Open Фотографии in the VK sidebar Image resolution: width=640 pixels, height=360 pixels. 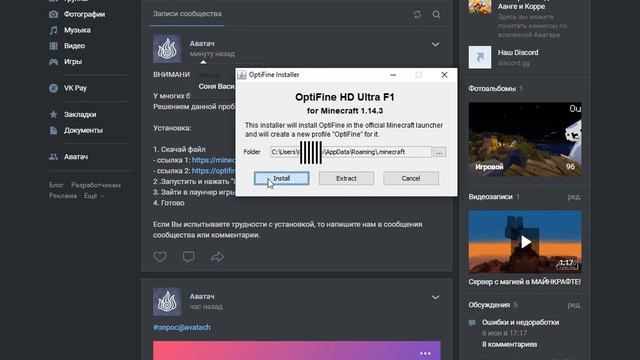click(x=84, y=14)
